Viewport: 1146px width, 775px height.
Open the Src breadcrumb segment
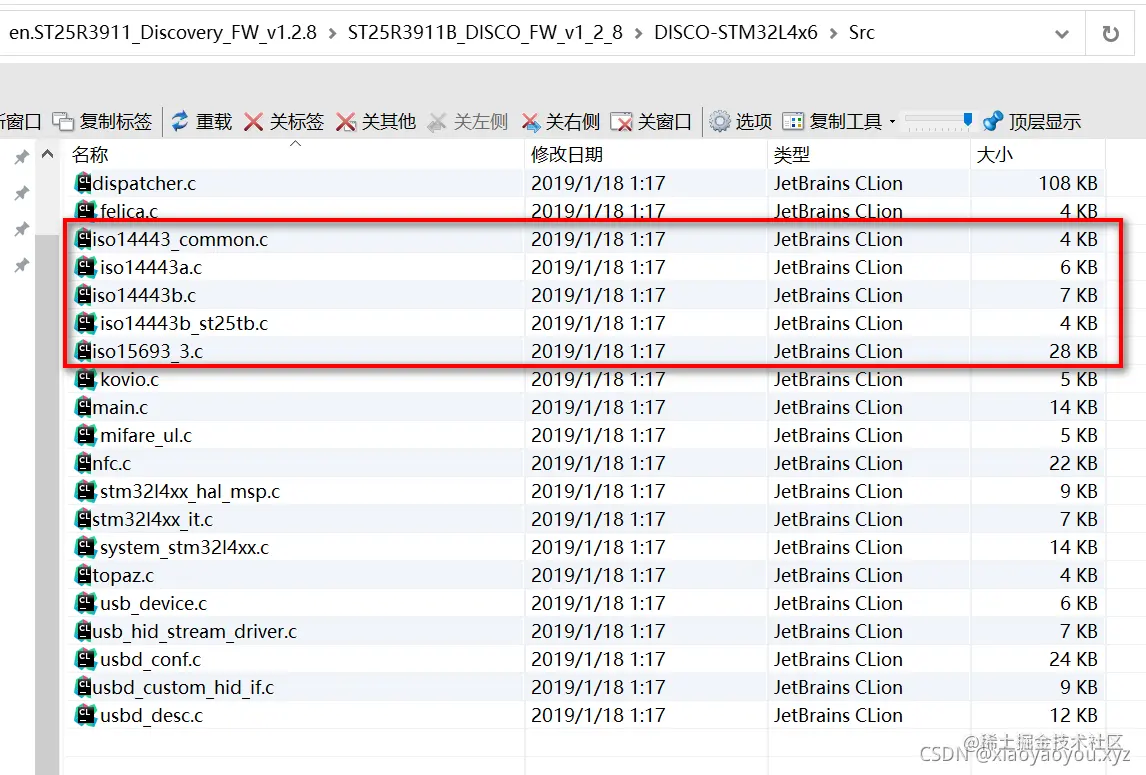coord(862,33)
